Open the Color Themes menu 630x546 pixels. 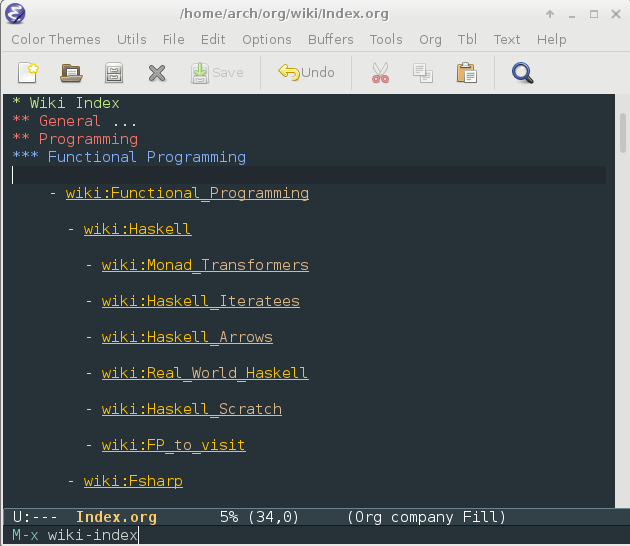56,39
